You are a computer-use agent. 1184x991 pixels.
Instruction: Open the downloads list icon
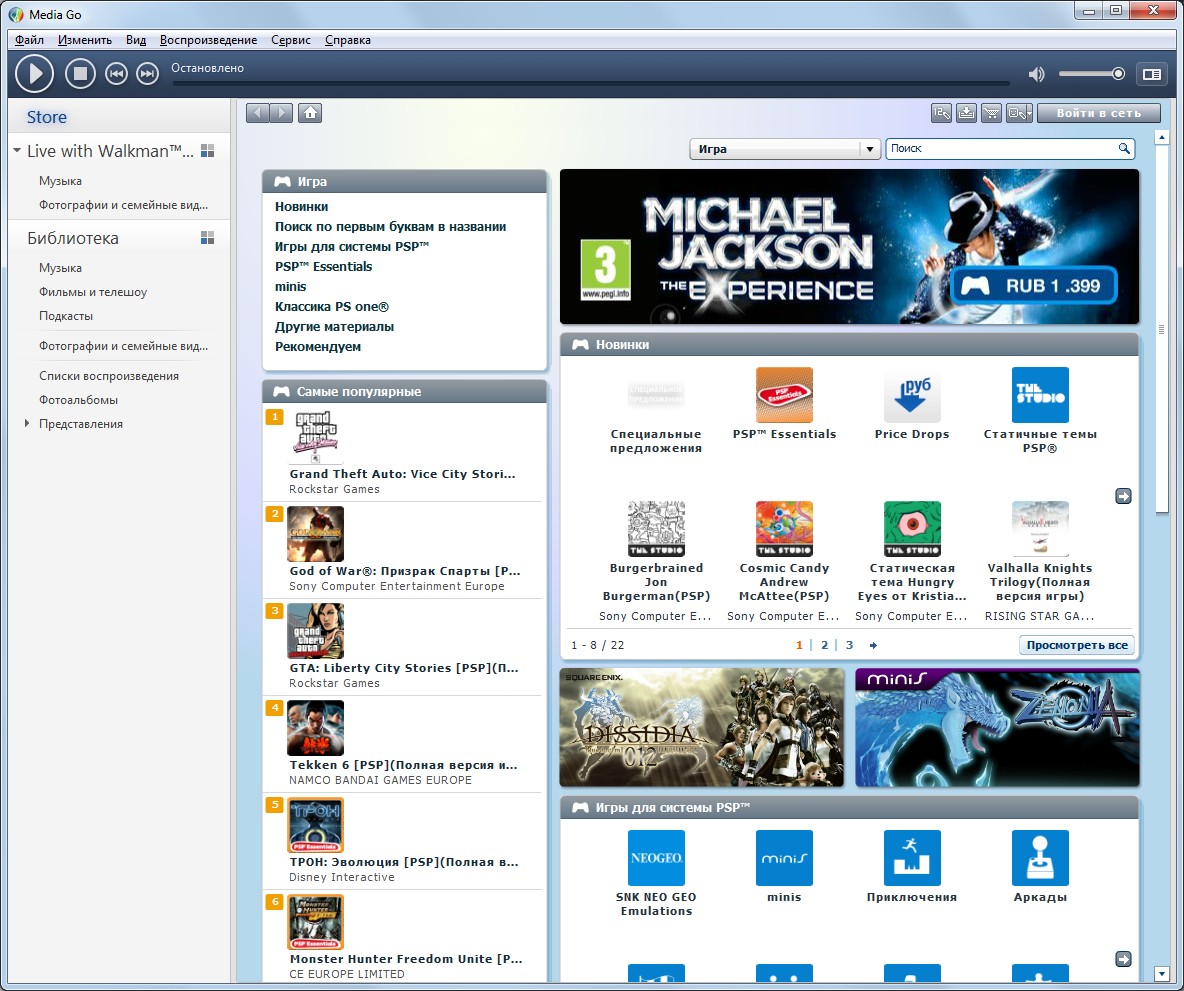coord(967,113)
